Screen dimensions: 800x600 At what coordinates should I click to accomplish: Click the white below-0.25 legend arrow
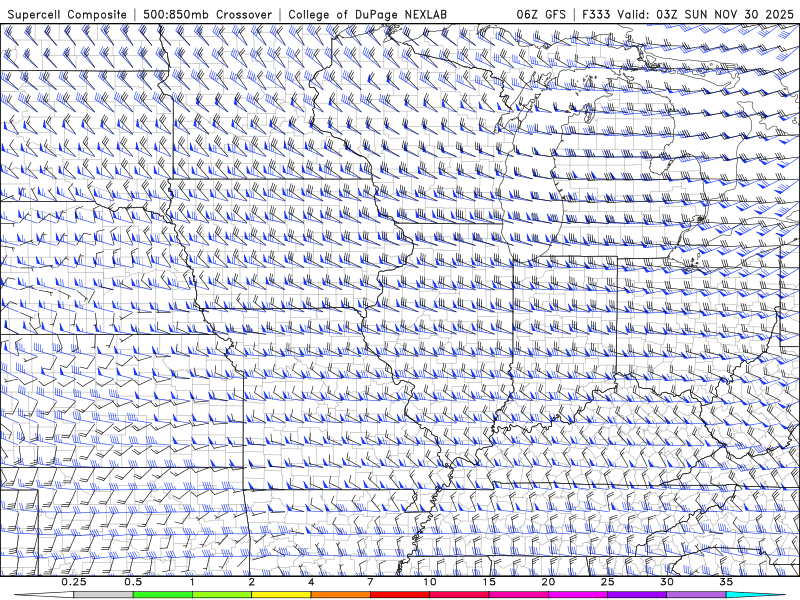click(x=44, y=595)
